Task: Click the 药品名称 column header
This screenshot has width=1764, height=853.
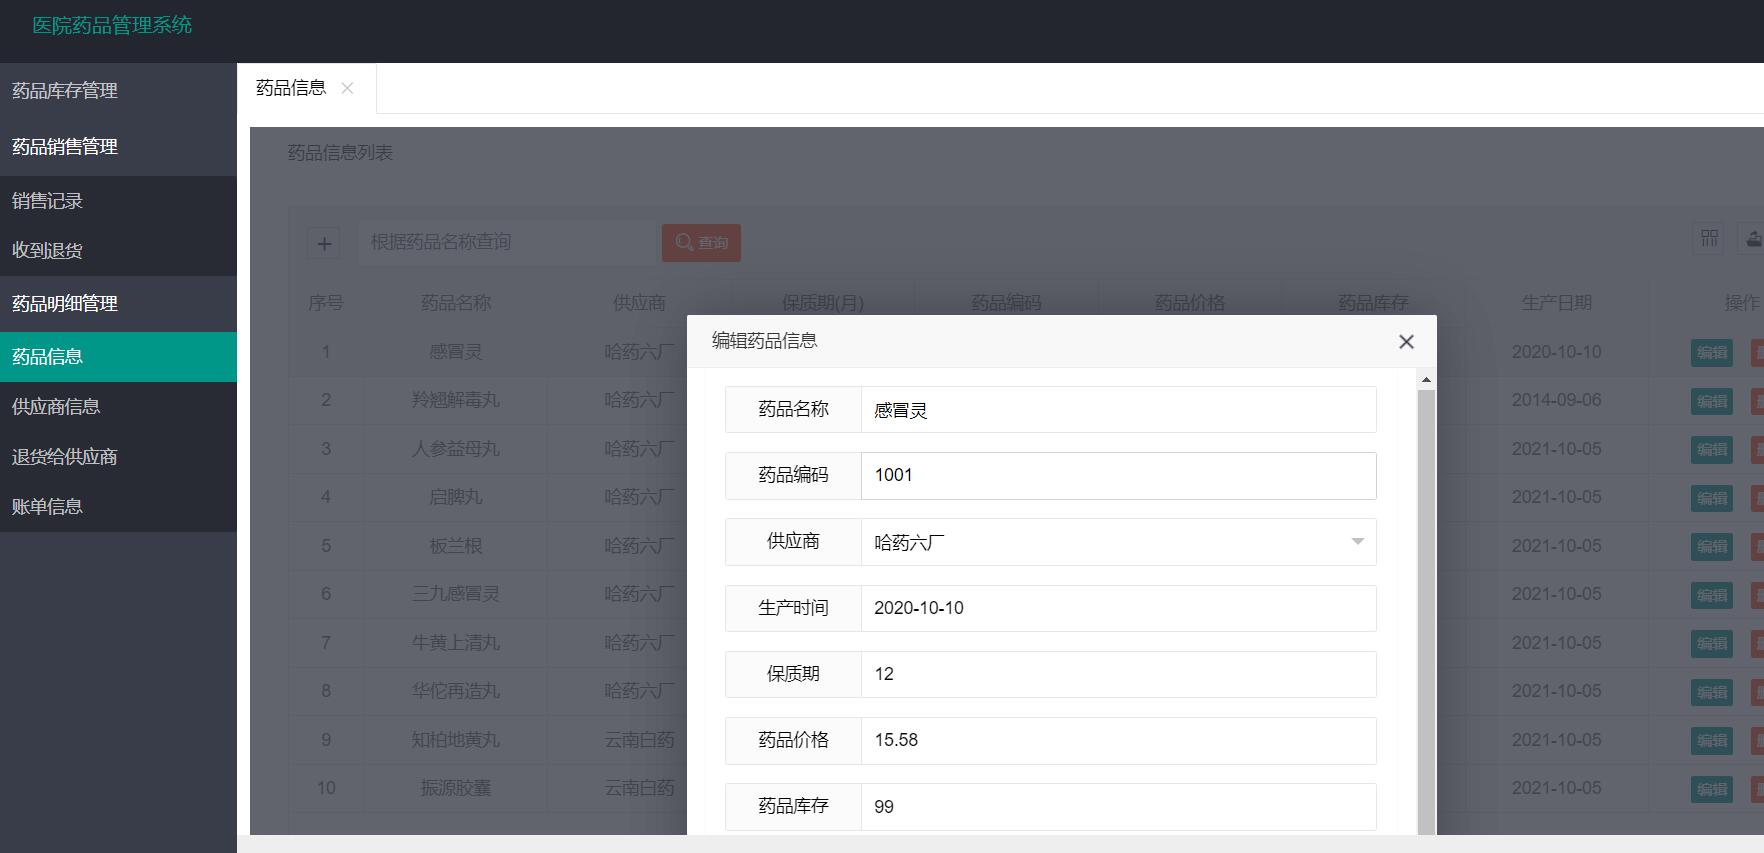Action: [456, 303]
